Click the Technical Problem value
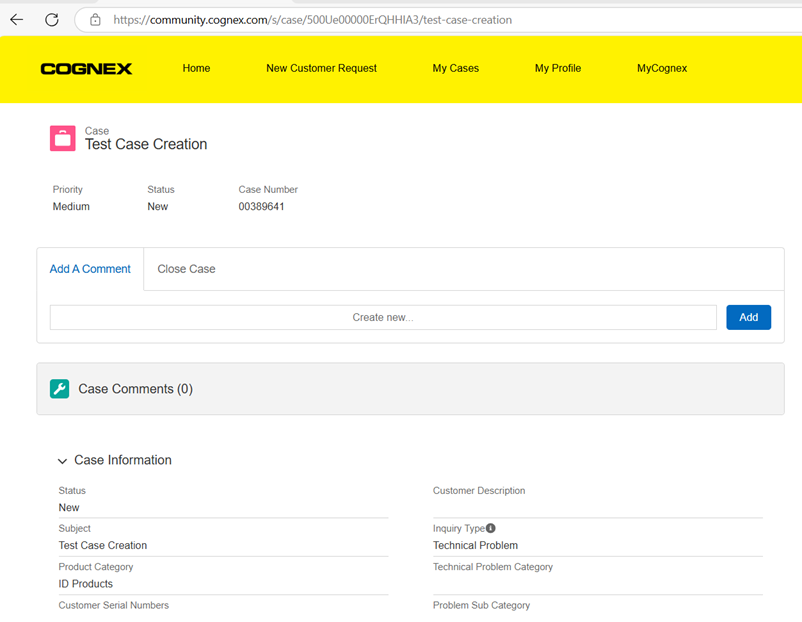802x622 pixels. tap(475, 545)
